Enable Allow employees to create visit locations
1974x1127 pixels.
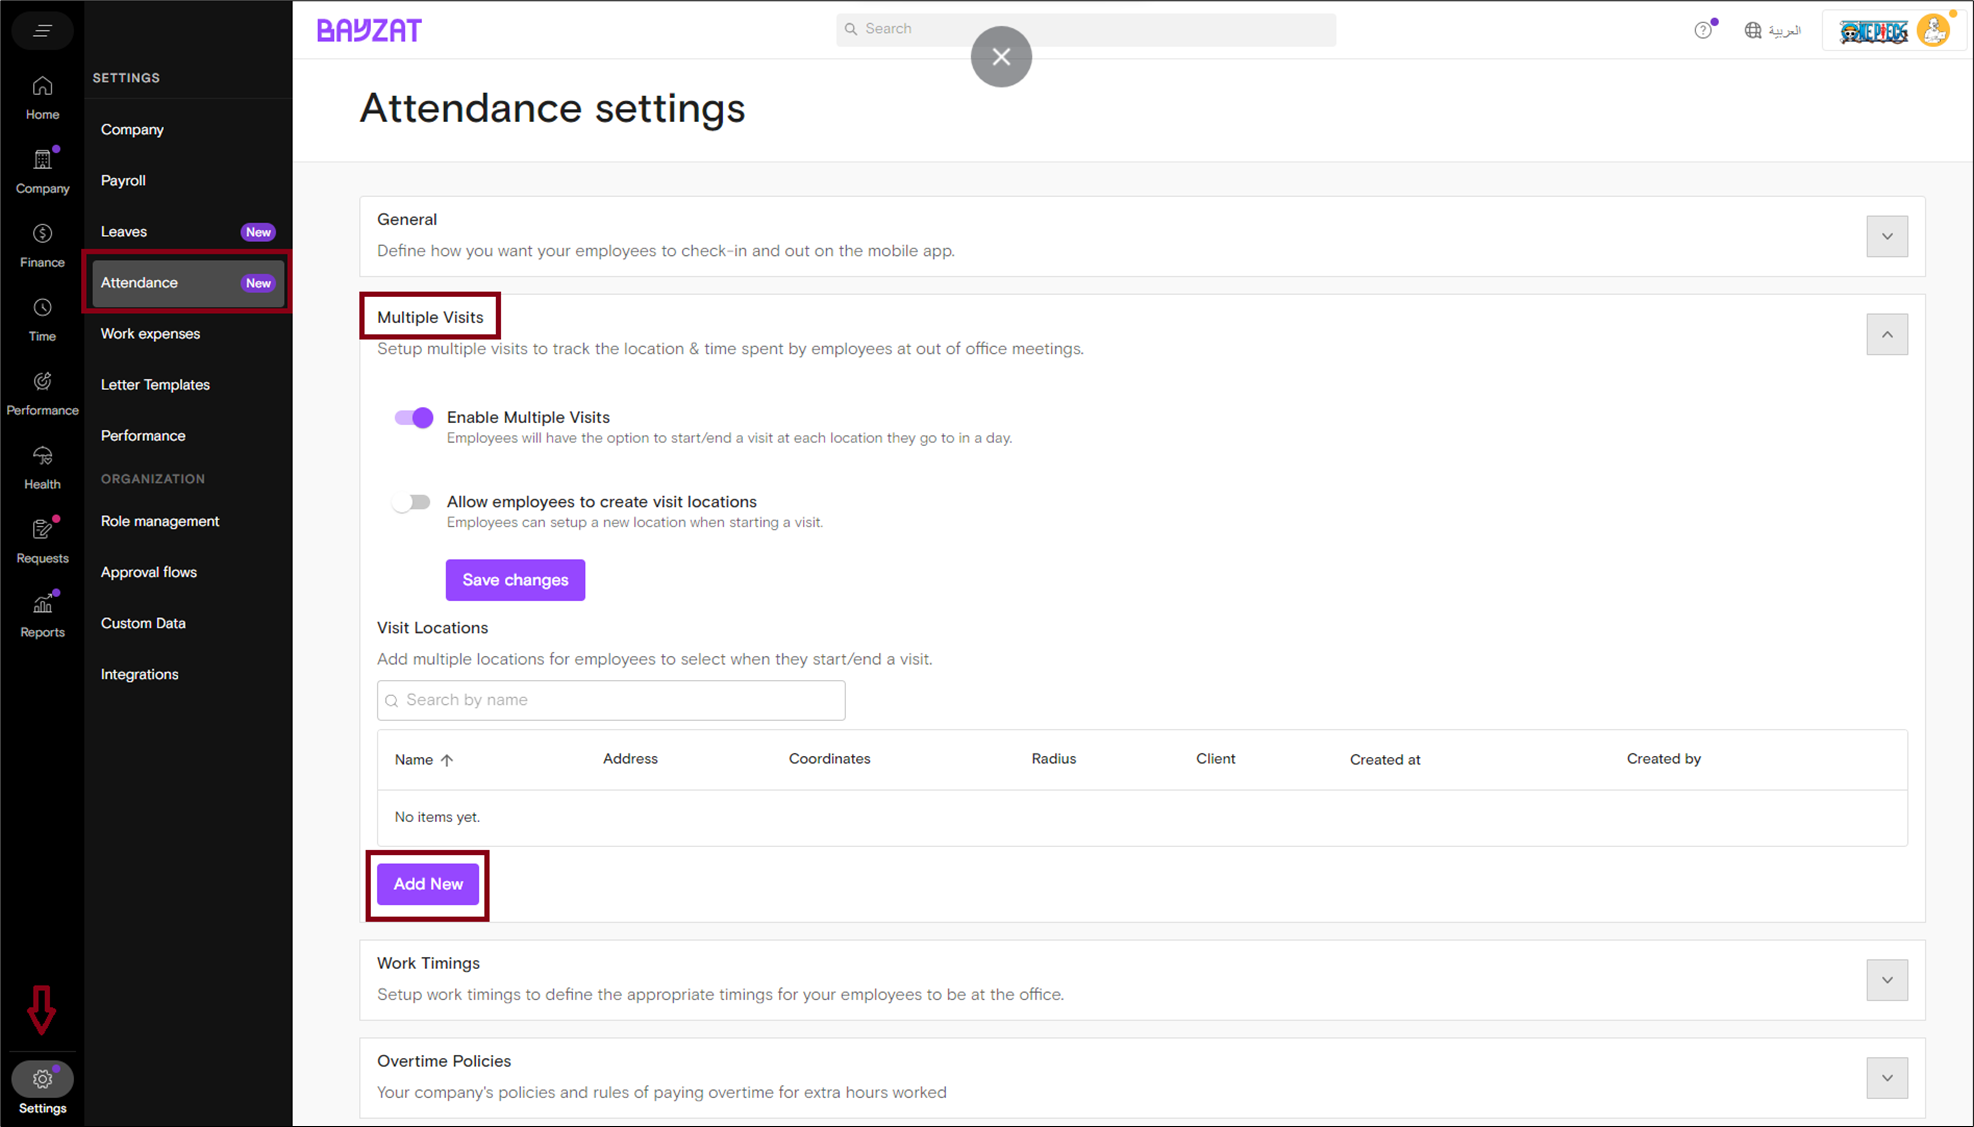point(411,502)
